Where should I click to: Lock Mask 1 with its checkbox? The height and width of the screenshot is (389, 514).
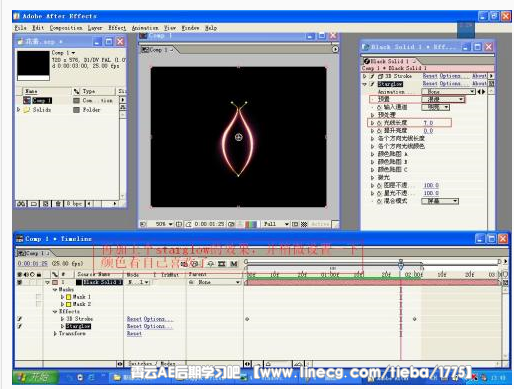39,297
